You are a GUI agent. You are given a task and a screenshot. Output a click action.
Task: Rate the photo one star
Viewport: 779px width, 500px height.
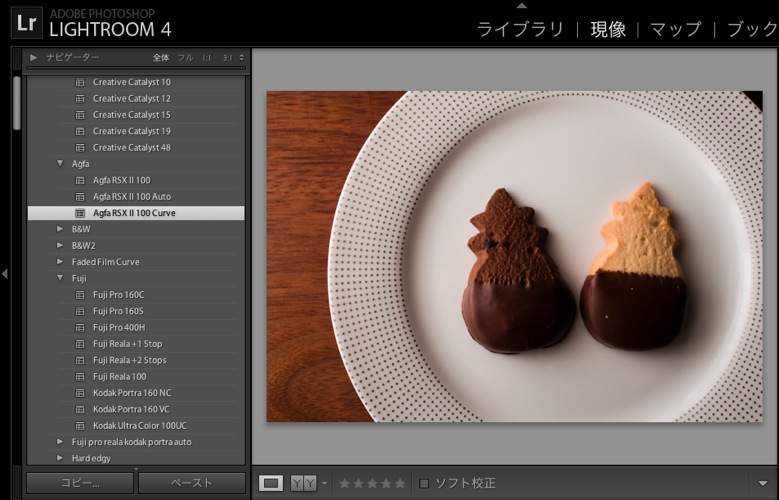[x=344, y=483]
